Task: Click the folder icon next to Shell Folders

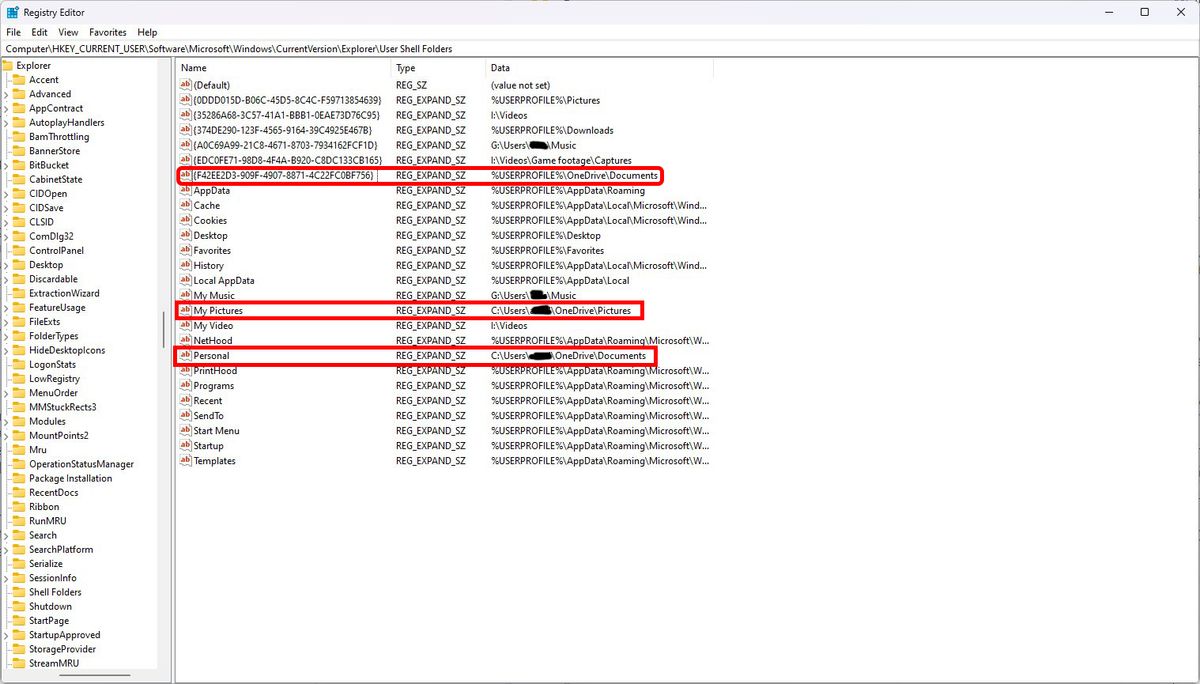Action: (x=21, y=592)
